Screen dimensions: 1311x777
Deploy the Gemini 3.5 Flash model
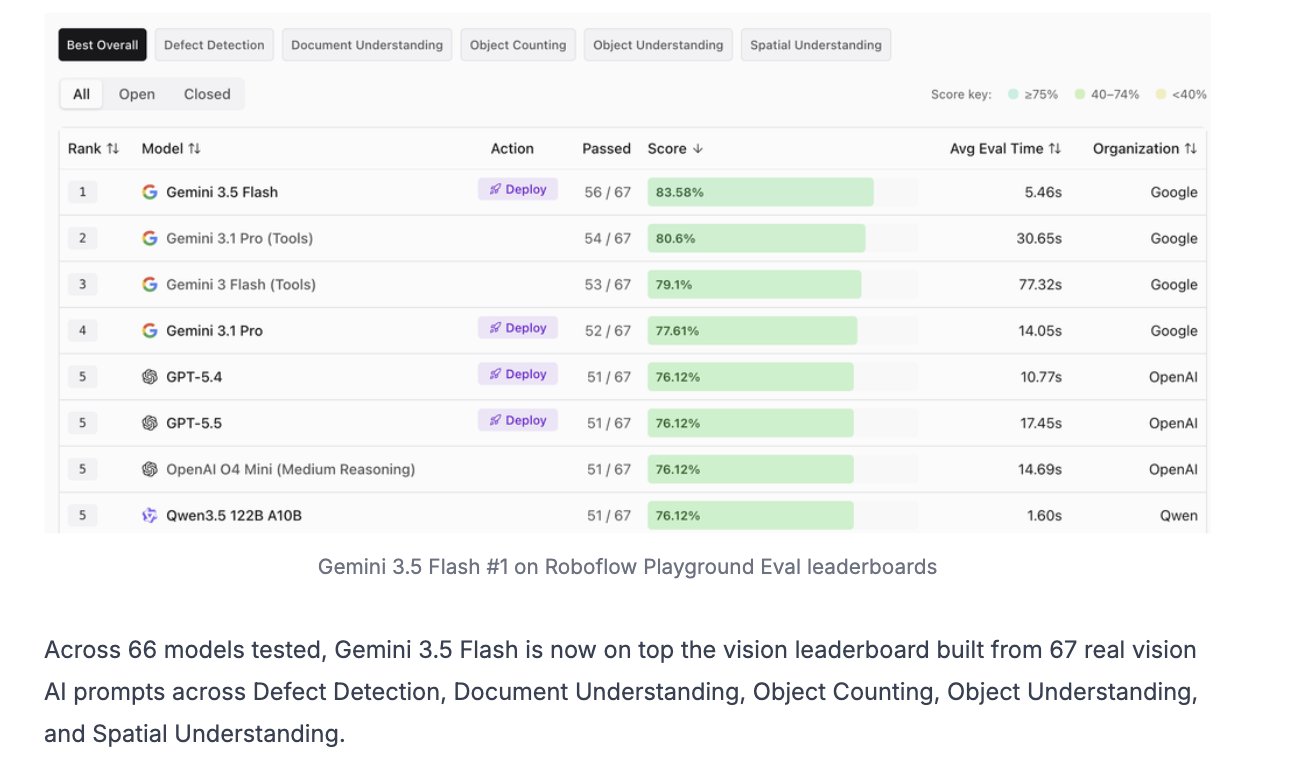518,189
